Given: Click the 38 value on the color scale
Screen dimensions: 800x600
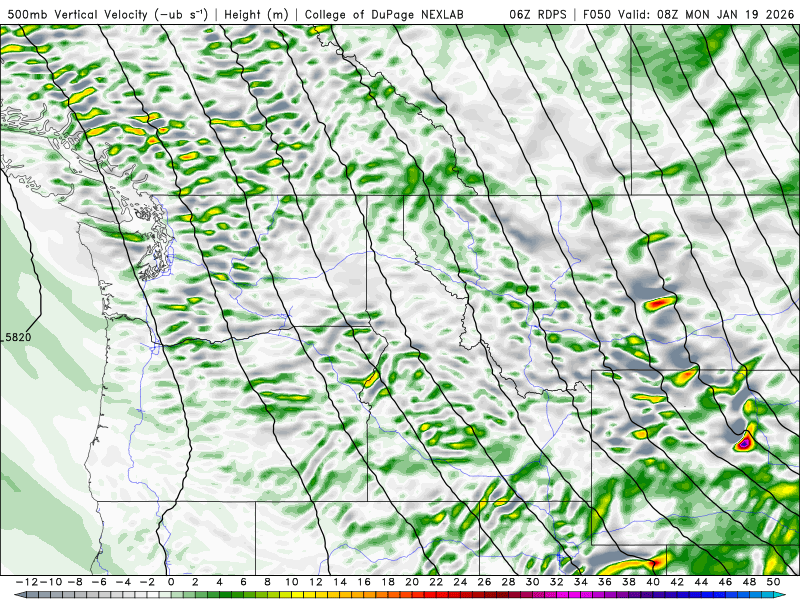Looking at the screenshot, I should tap(629, 582).
